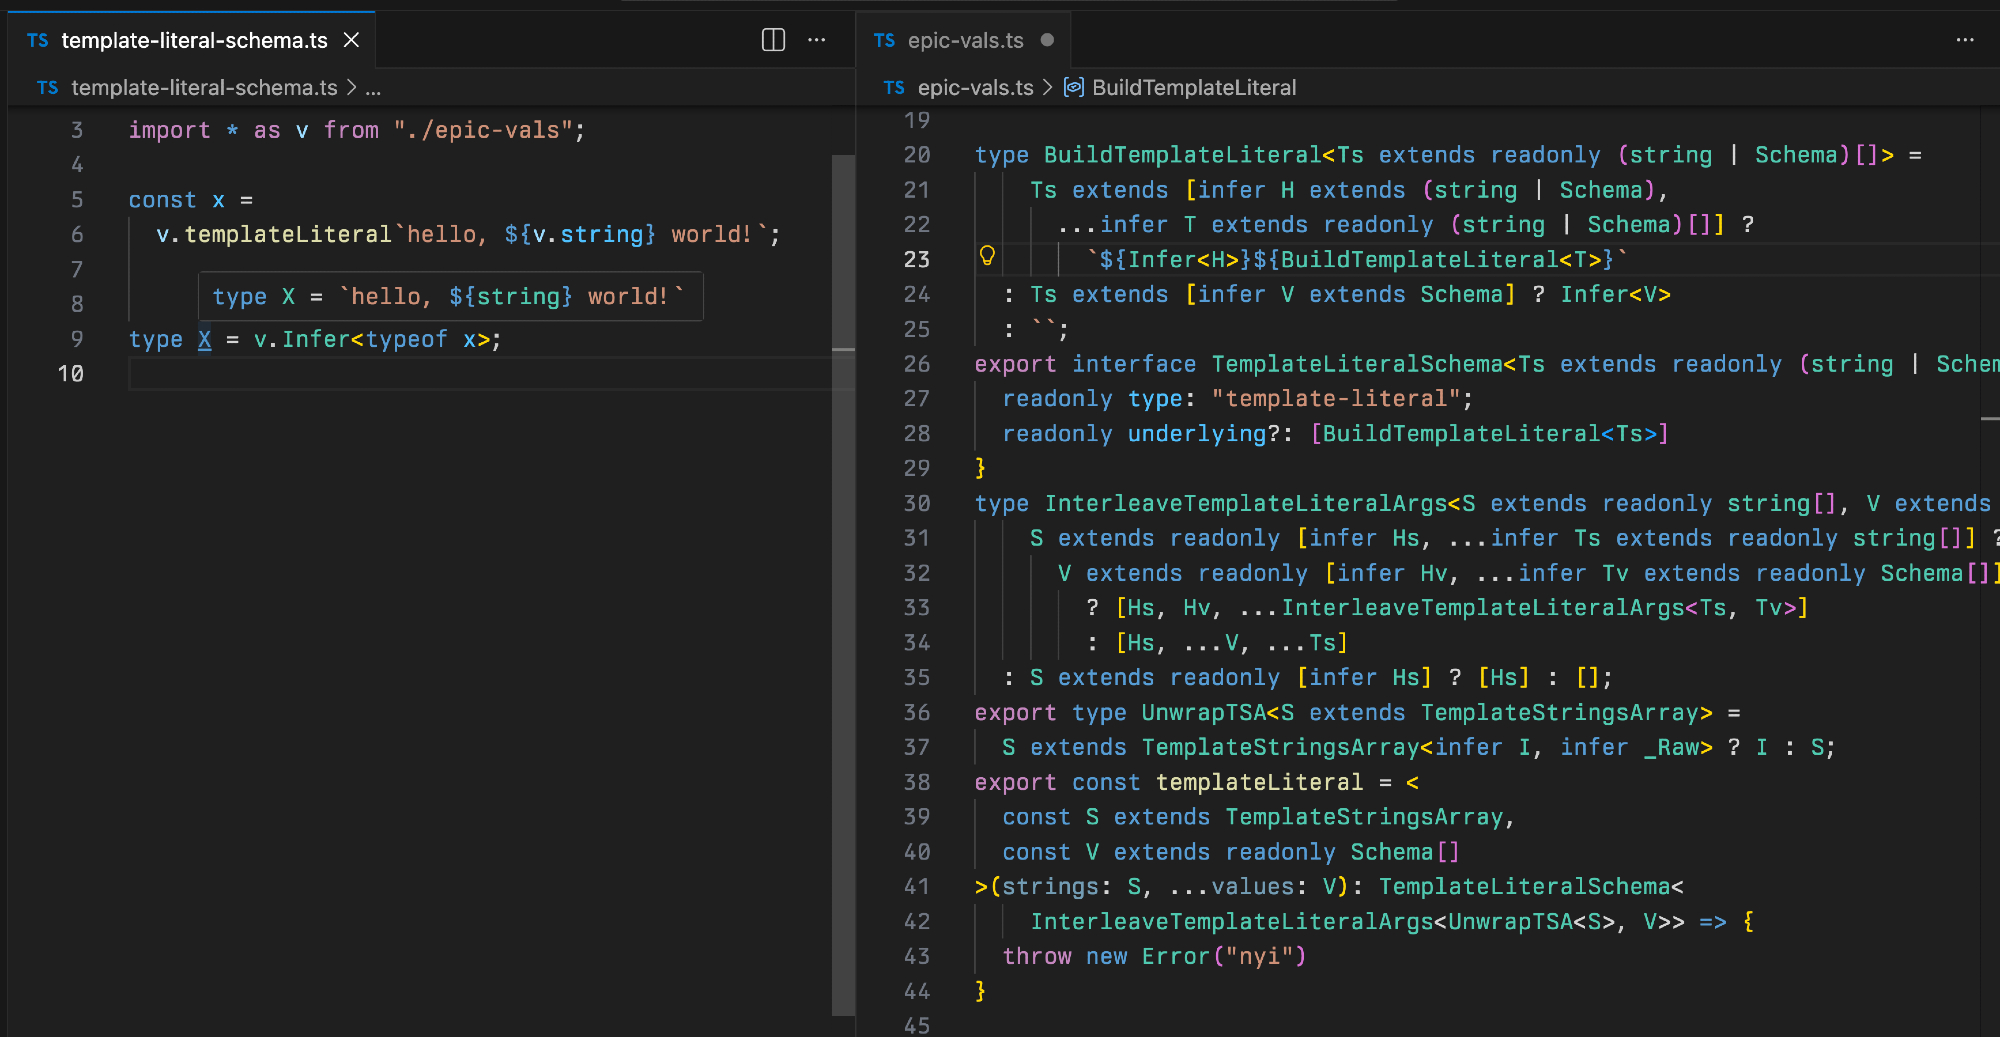Click the TS file icon on epic-vals.ts tab

tap(884, 40)
